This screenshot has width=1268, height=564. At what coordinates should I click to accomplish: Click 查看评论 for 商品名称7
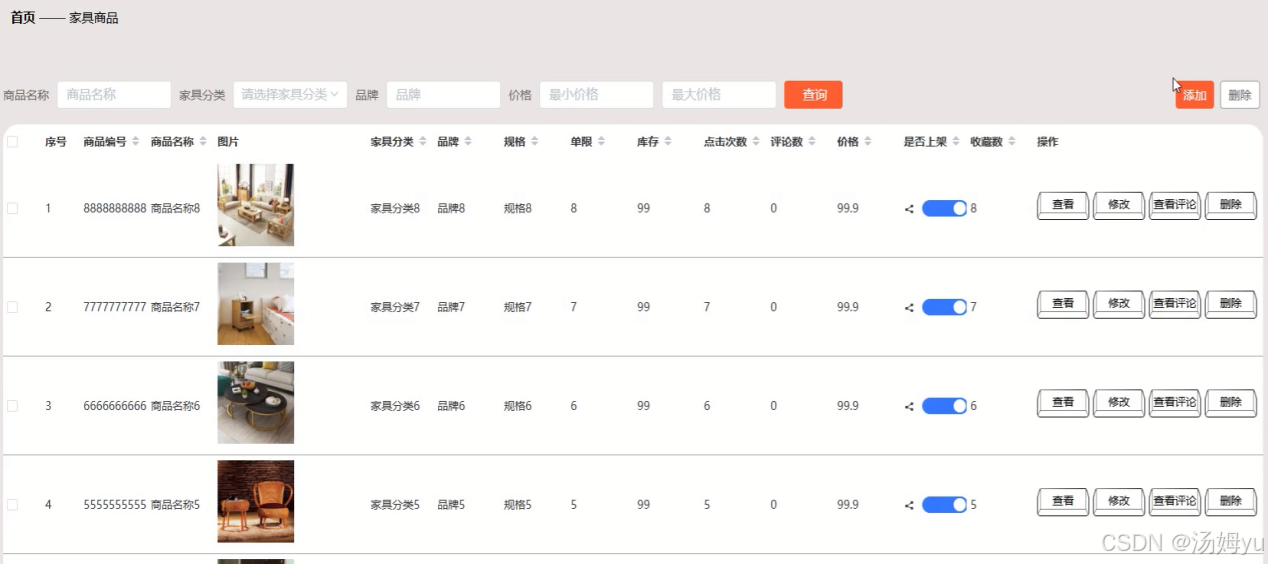1175,305
